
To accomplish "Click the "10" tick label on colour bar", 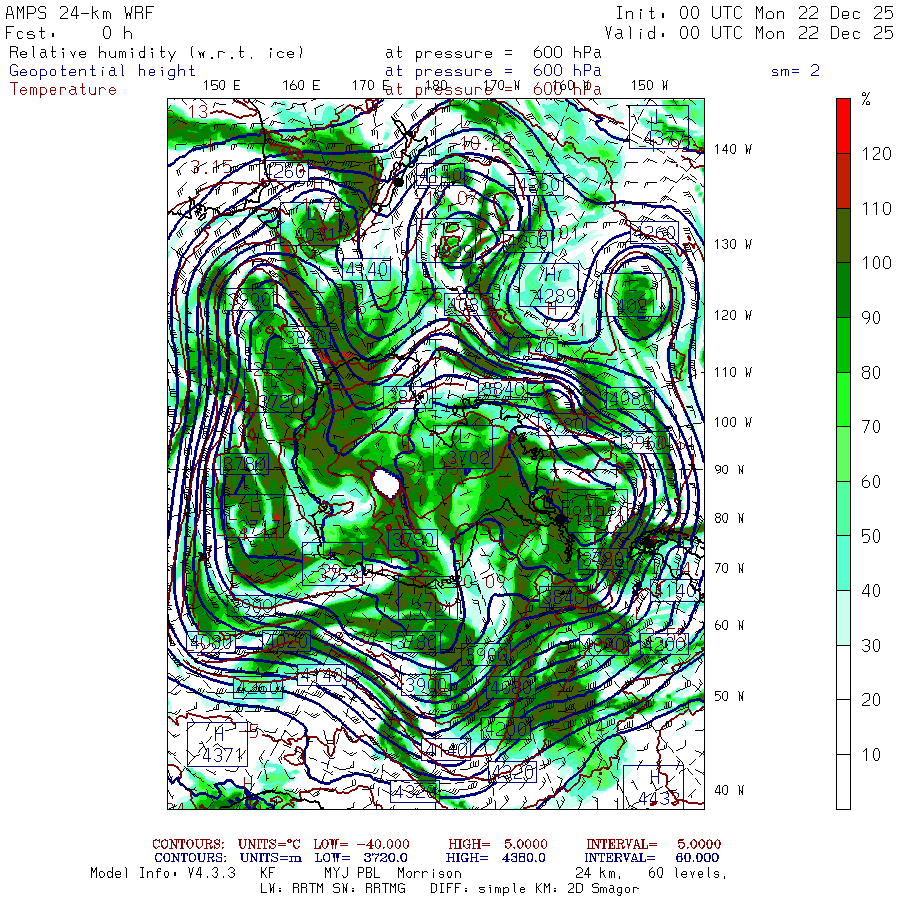I will 871,755.
